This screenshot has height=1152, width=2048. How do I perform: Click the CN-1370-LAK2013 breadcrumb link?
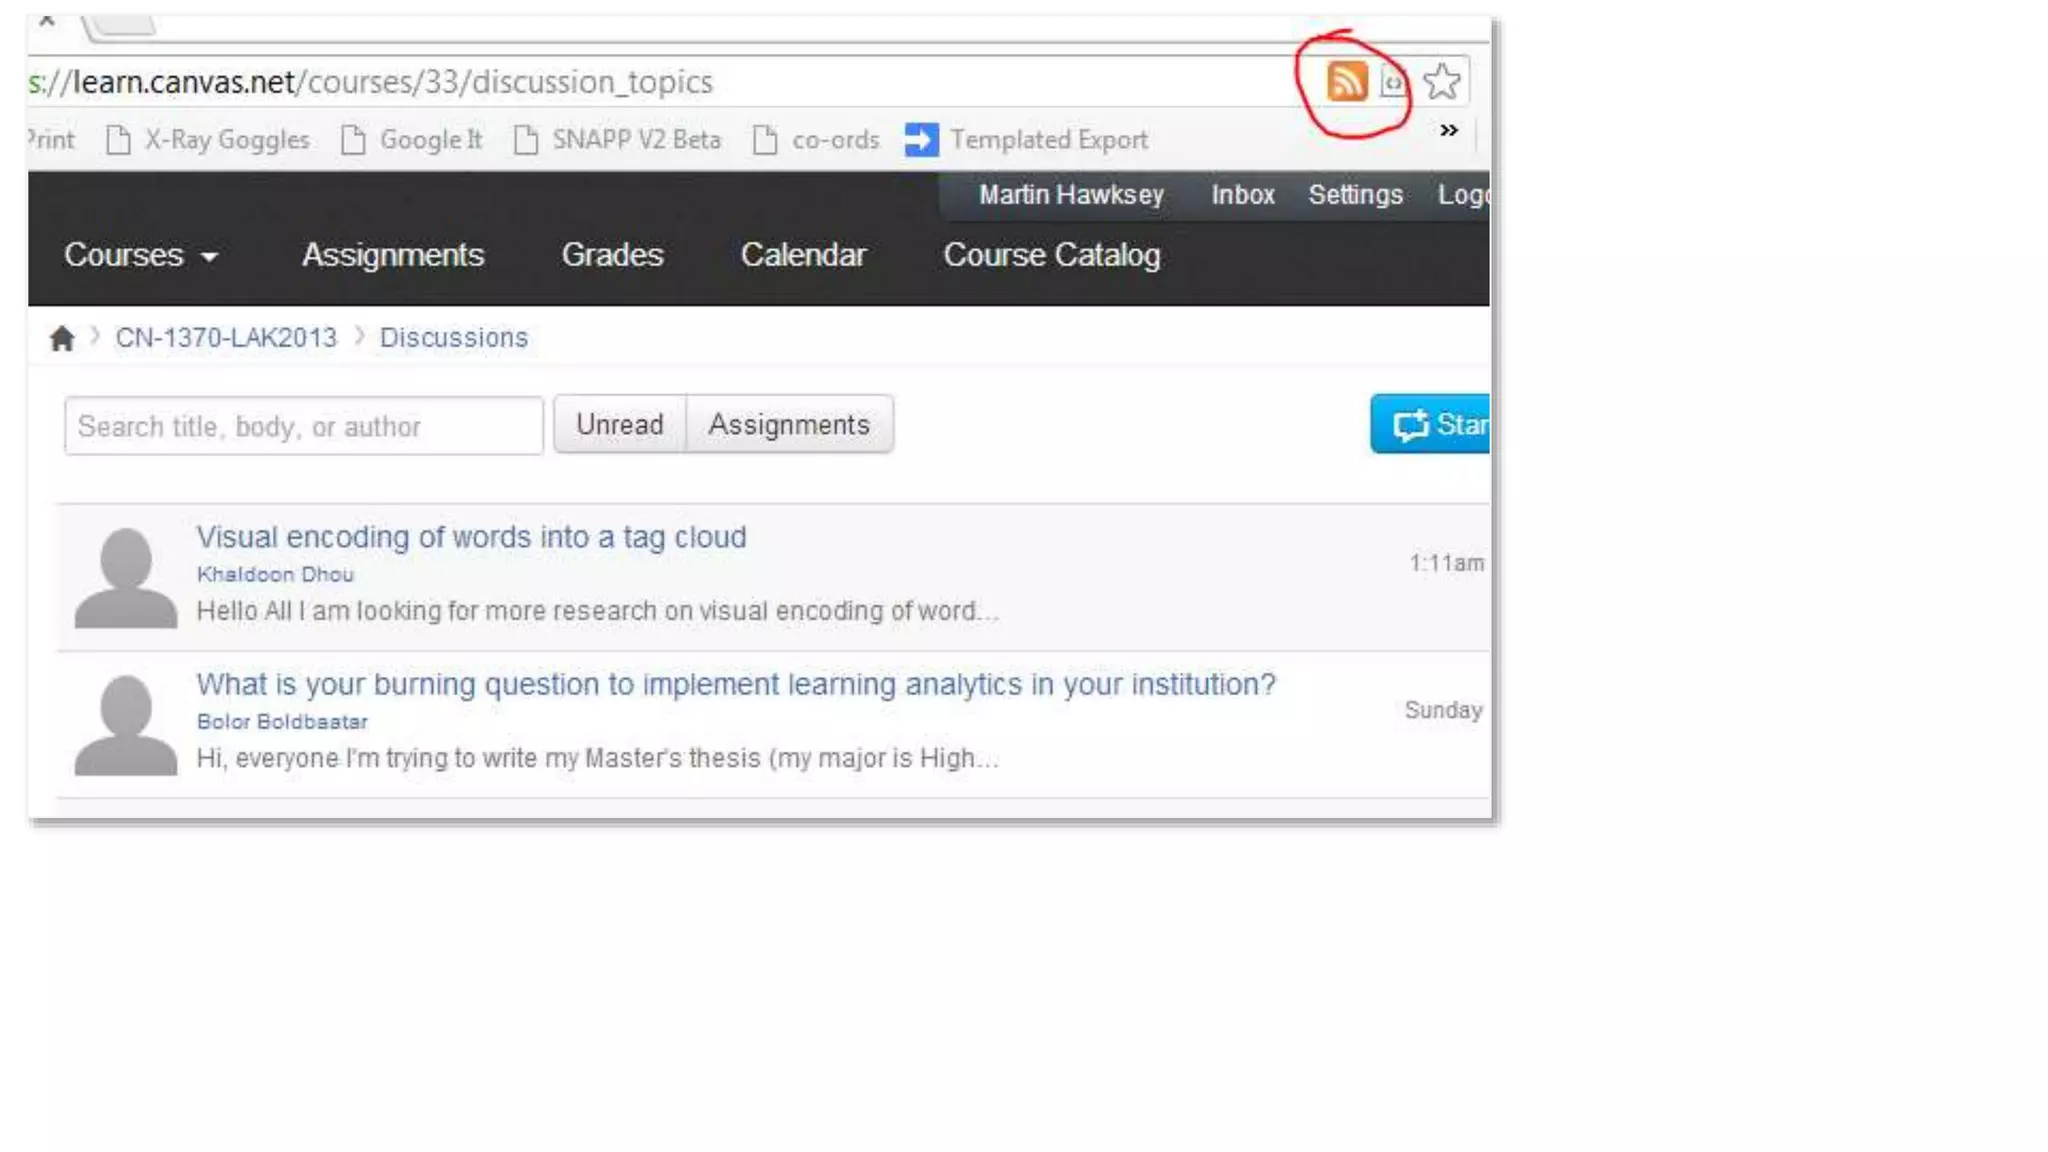(x=226, y=338)
